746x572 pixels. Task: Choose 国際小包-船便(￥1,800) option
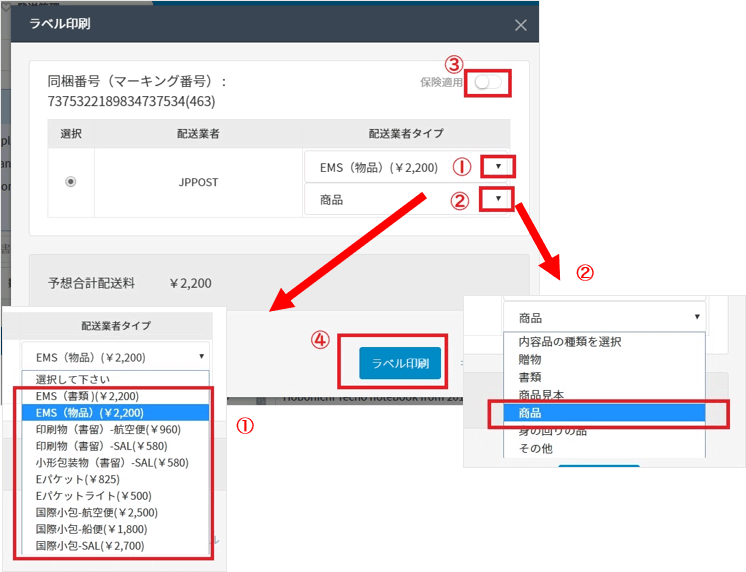(x=115, y=529)
